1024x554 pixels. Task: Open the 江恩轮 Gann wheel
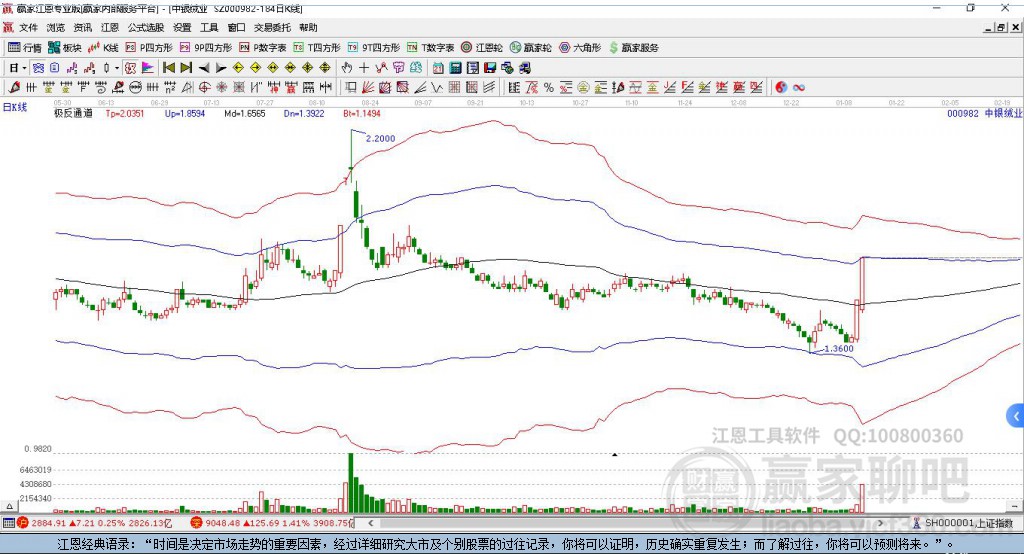click(482, 48)
